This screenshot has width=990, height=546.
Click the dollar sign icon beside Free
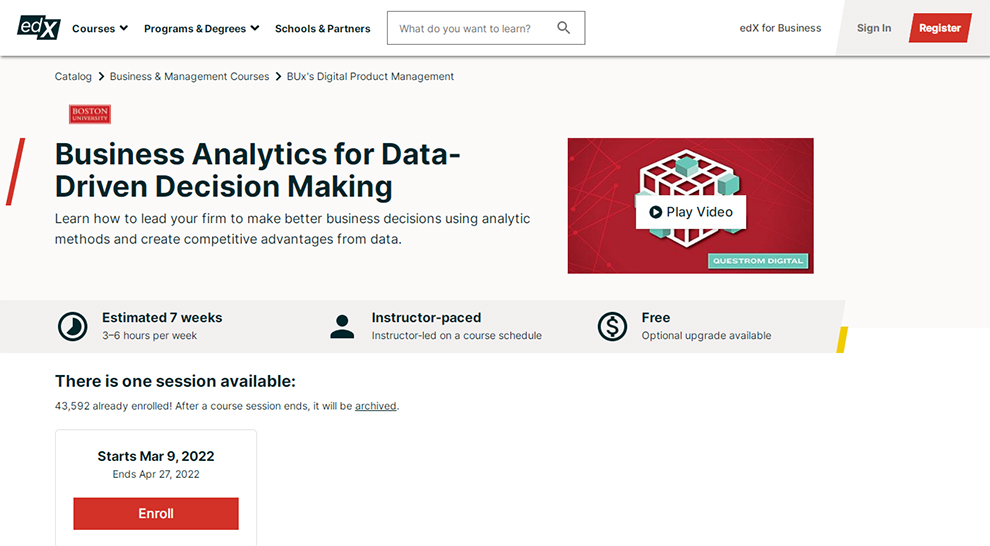point(612,326)
